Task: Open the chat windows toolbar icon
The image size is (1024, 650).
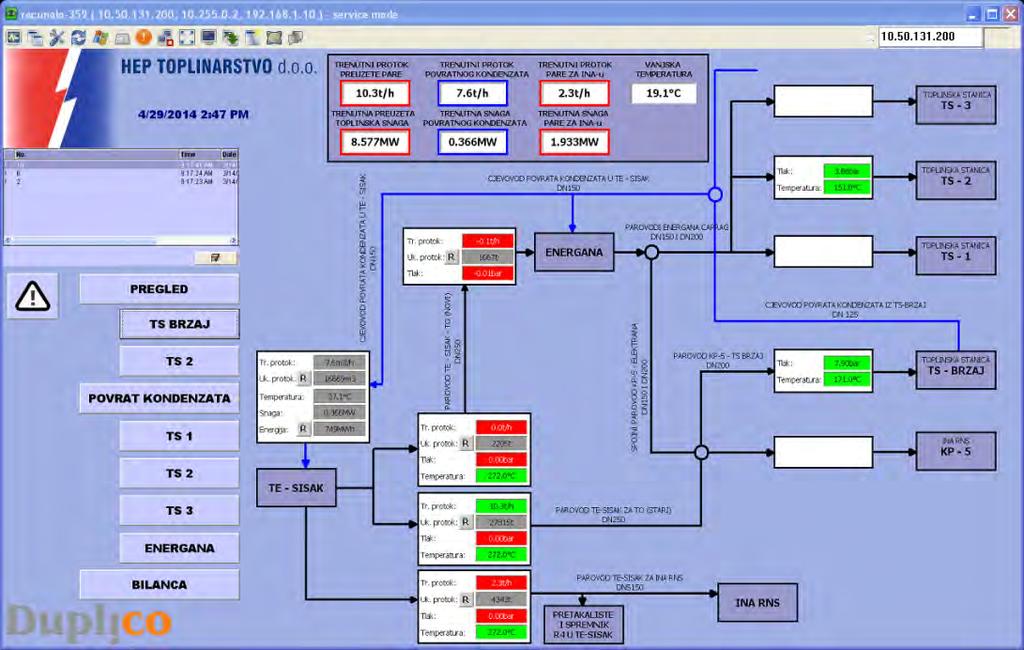Action: click(295, 38)
